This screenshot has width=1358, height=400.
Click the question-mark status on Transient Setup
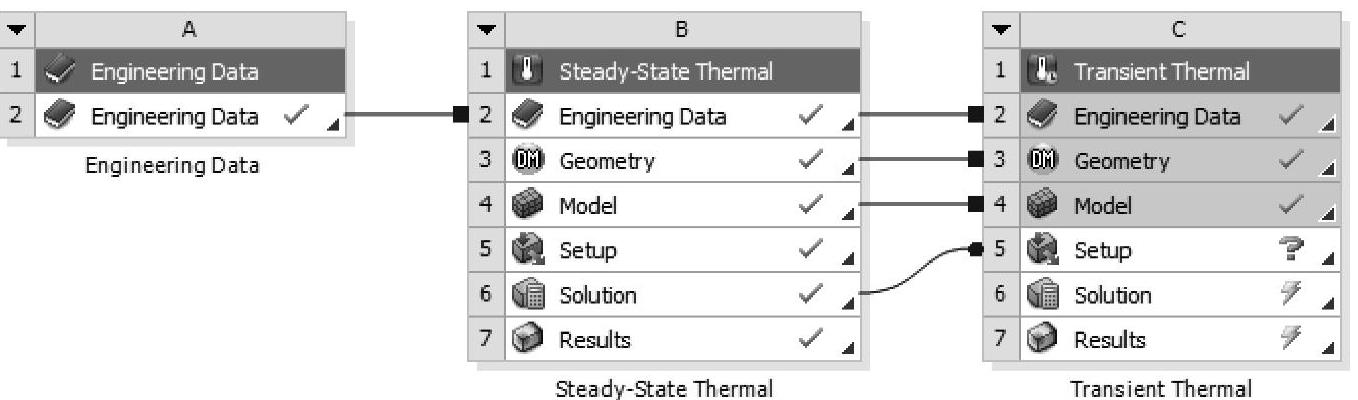click(x=1291, y=250)
